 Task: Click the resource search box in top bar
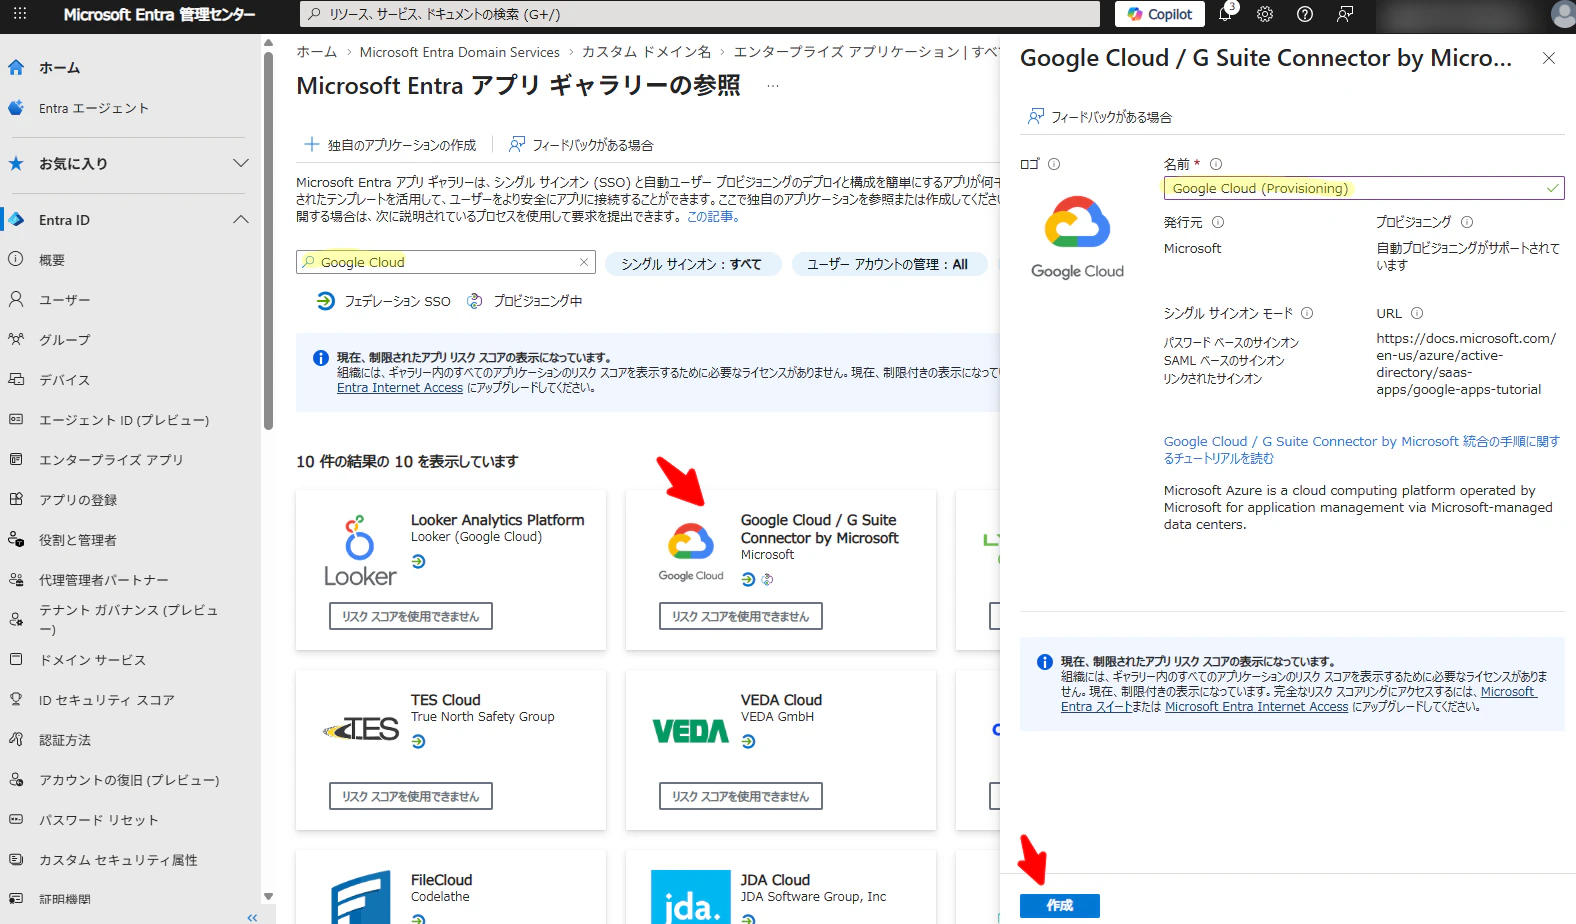[700, 14]
